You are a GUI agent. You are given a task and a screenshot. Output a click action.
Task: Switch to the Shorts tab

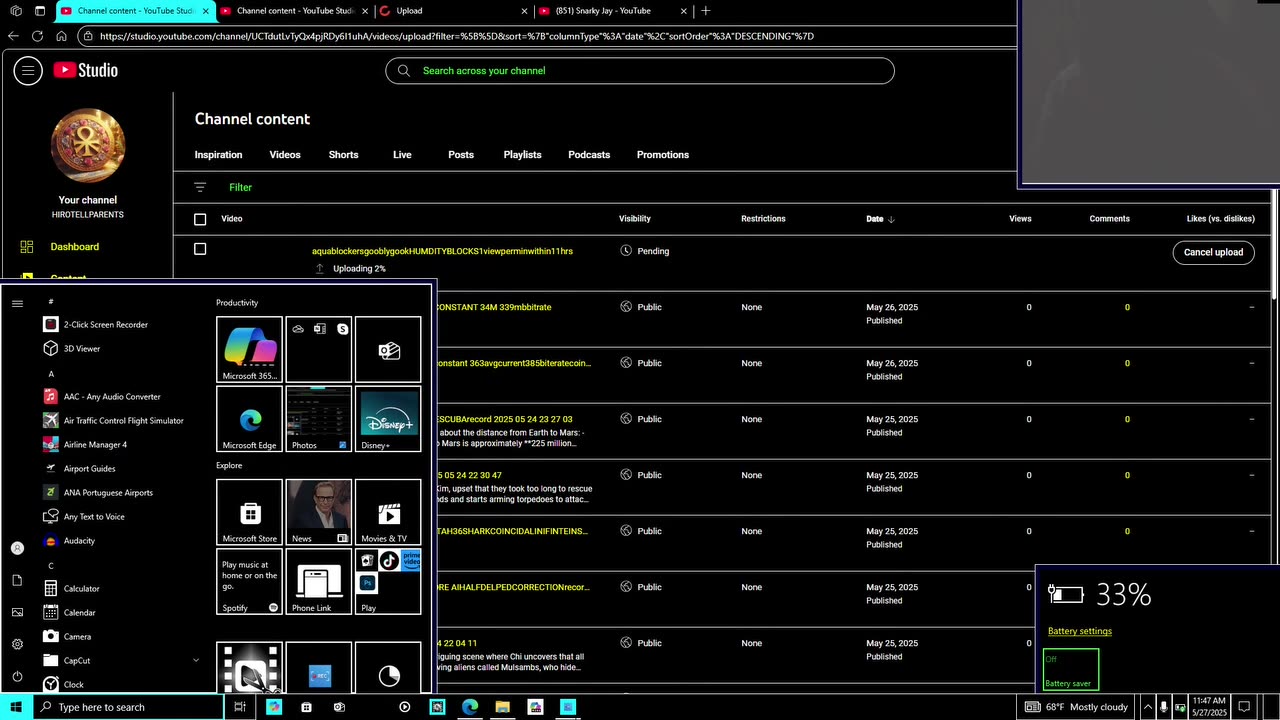(343, 155)
